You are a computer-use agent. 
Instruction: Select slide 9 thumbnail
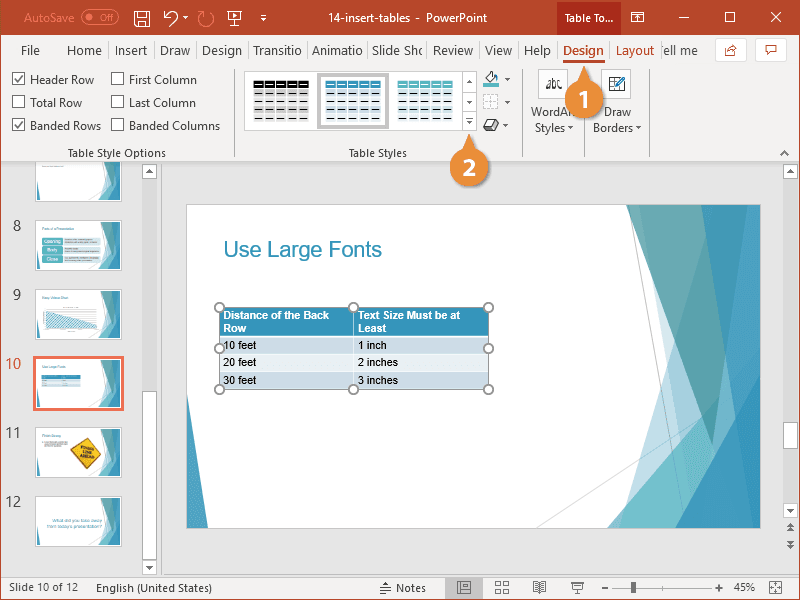coord(78,314)
